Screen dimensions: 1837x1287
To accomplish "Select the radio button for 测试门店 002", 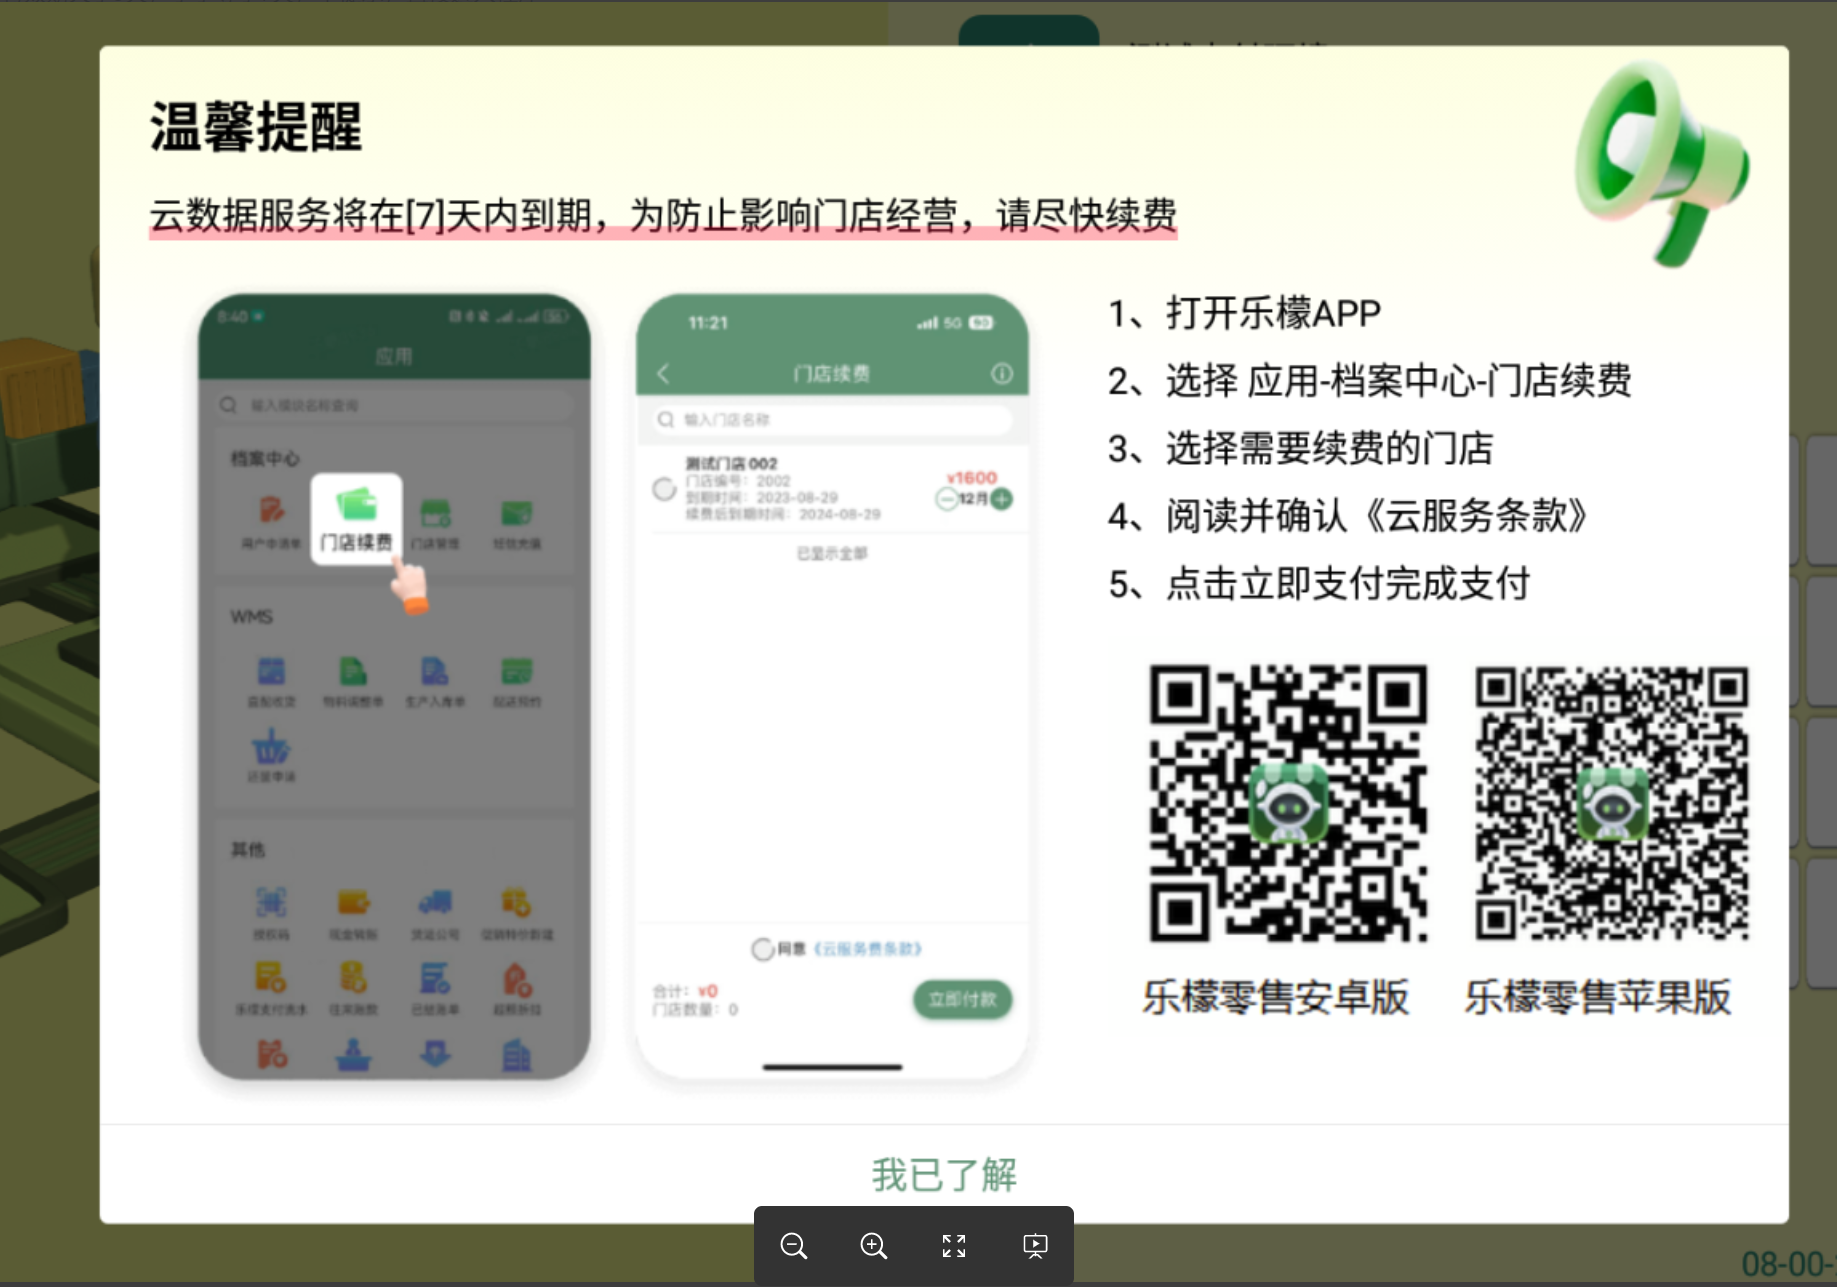I will pos(664,489).
